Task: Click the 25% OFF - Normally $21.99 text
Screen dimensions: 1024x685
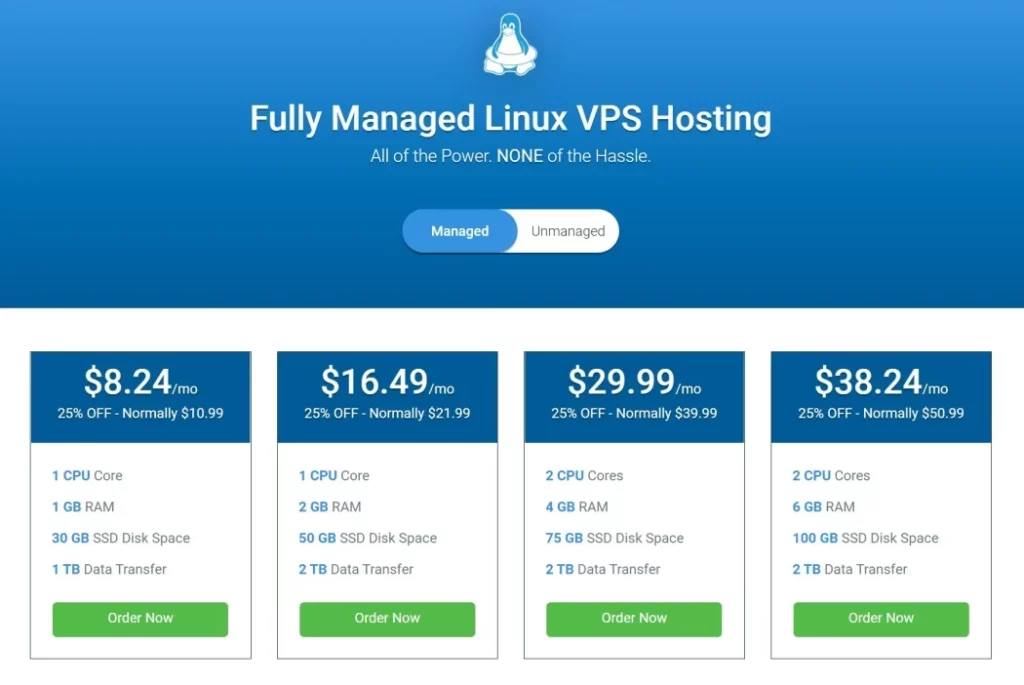Action: click(387, 413)
